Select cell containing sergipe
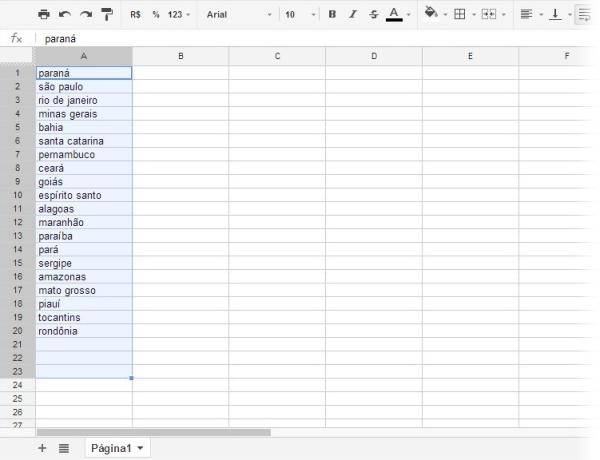Viewport: 600px width, 460px height. coord(84,263)
